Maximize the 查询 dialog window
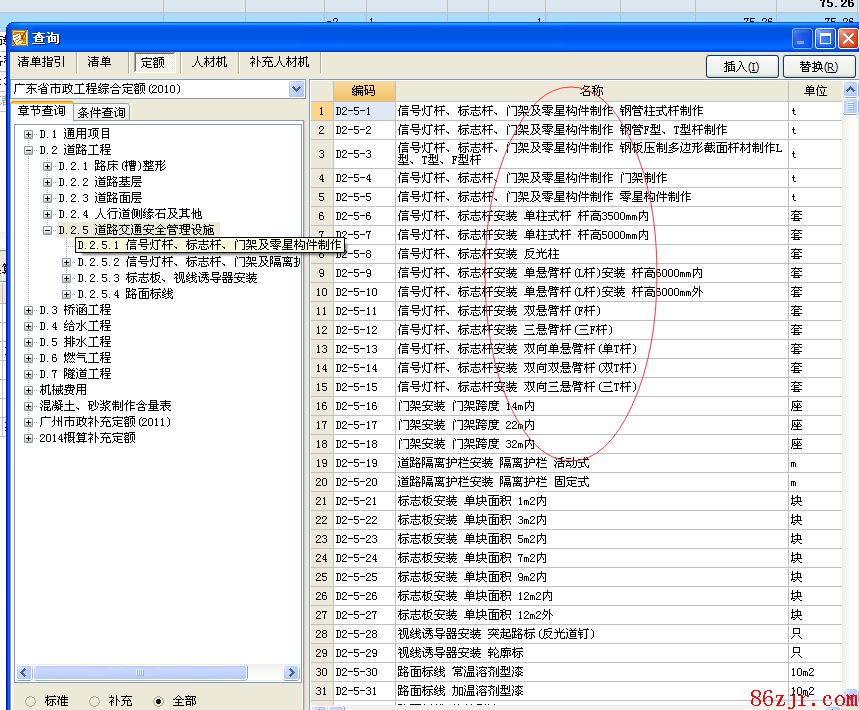859x710 pixels. click(825, 39)
